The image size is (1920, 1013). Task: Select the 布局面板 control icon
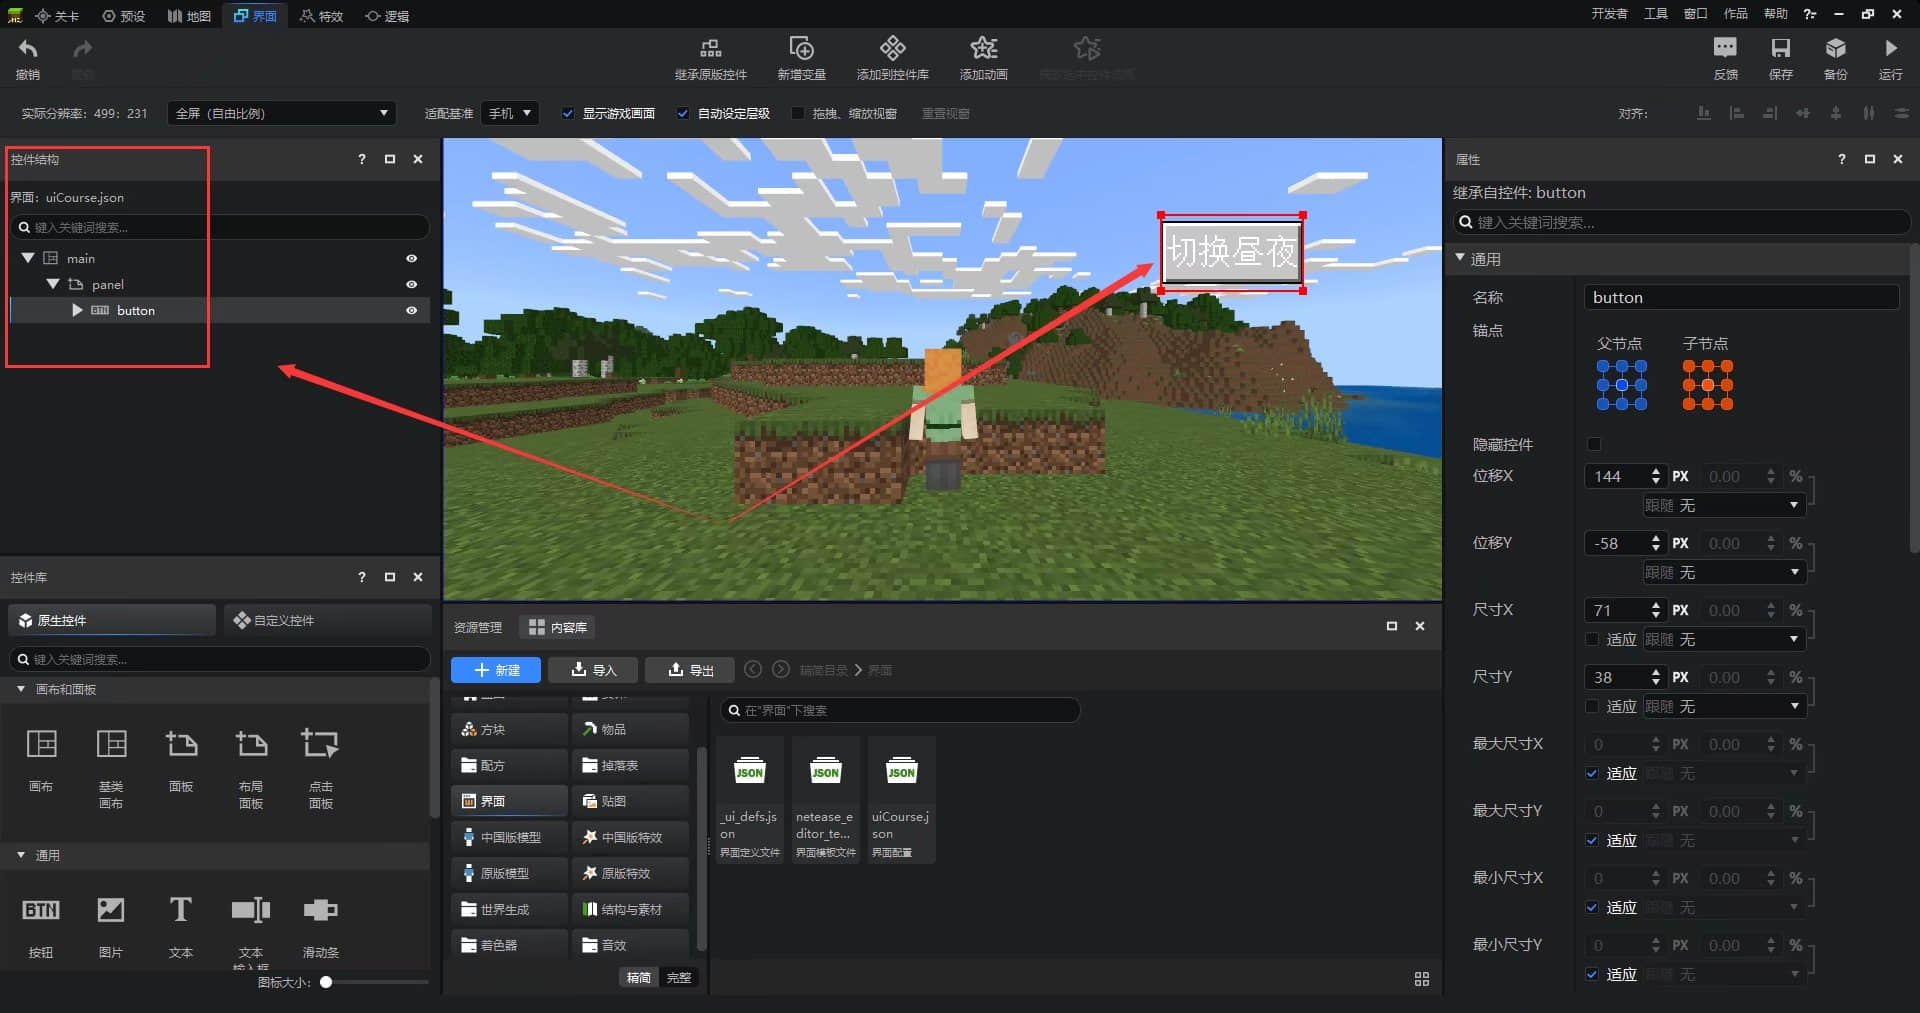[x=251, y=744]
